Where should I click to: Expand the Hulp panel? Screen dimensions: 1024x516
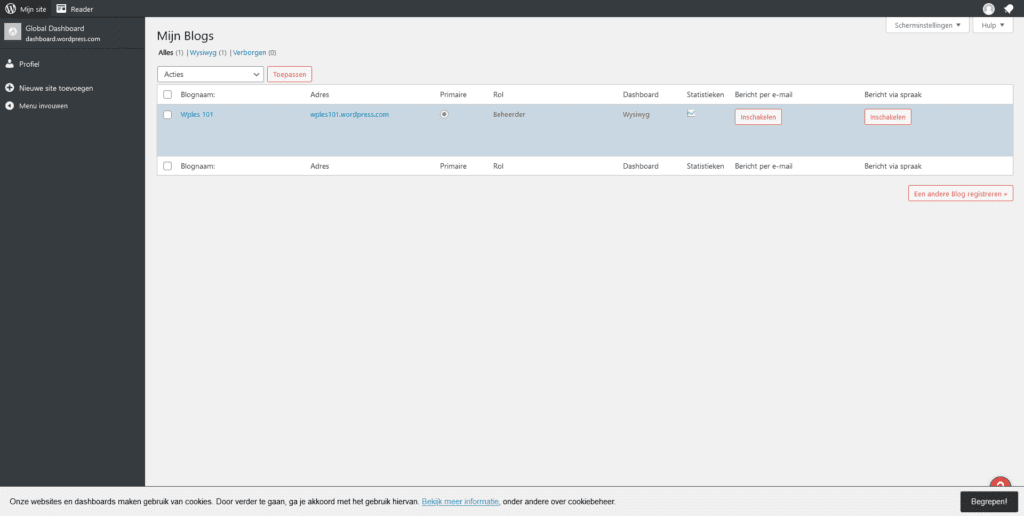tap(993, 25)
